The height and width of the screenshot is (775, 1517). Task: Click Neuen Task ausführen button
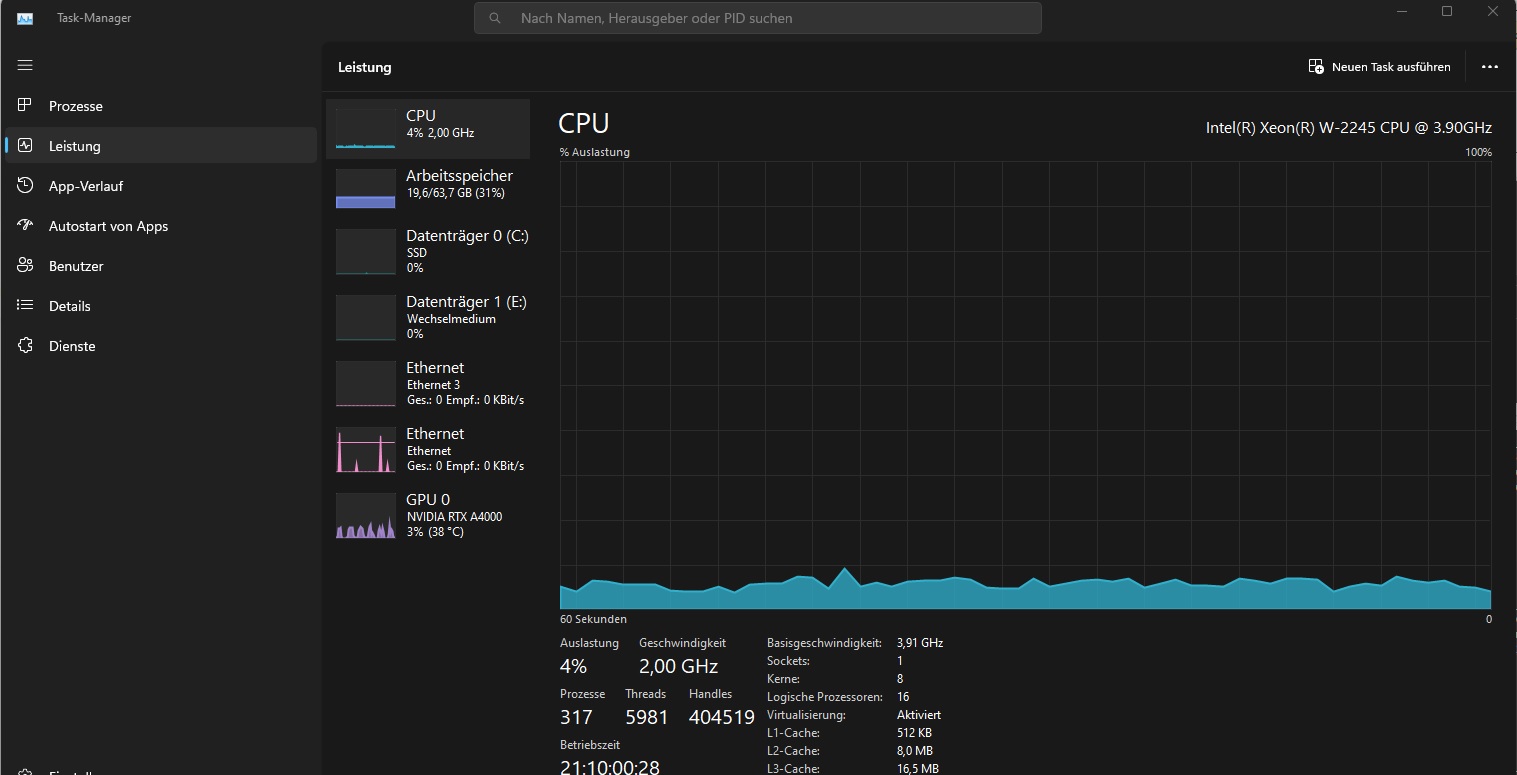[1379, 67]
